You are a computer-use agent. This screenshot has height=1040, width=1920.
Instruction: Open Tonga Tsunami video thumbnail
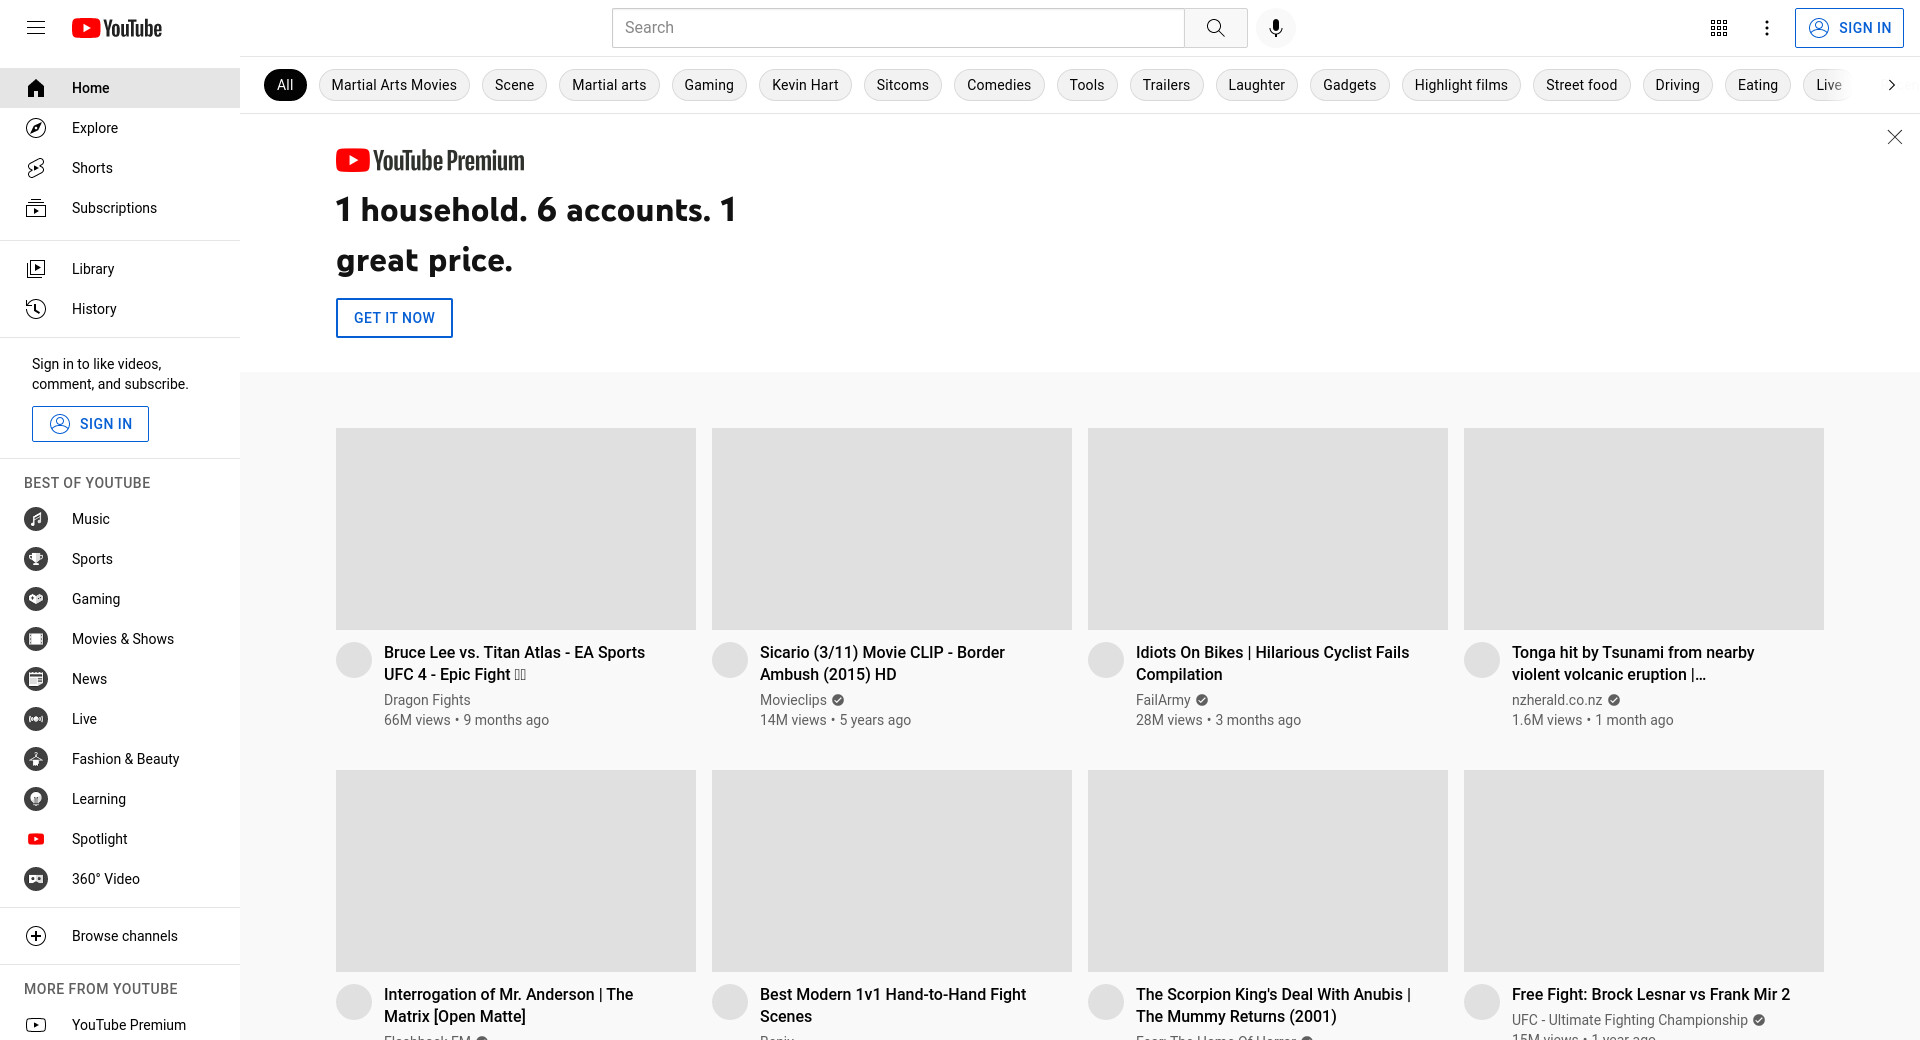(x=1644, y=529)
